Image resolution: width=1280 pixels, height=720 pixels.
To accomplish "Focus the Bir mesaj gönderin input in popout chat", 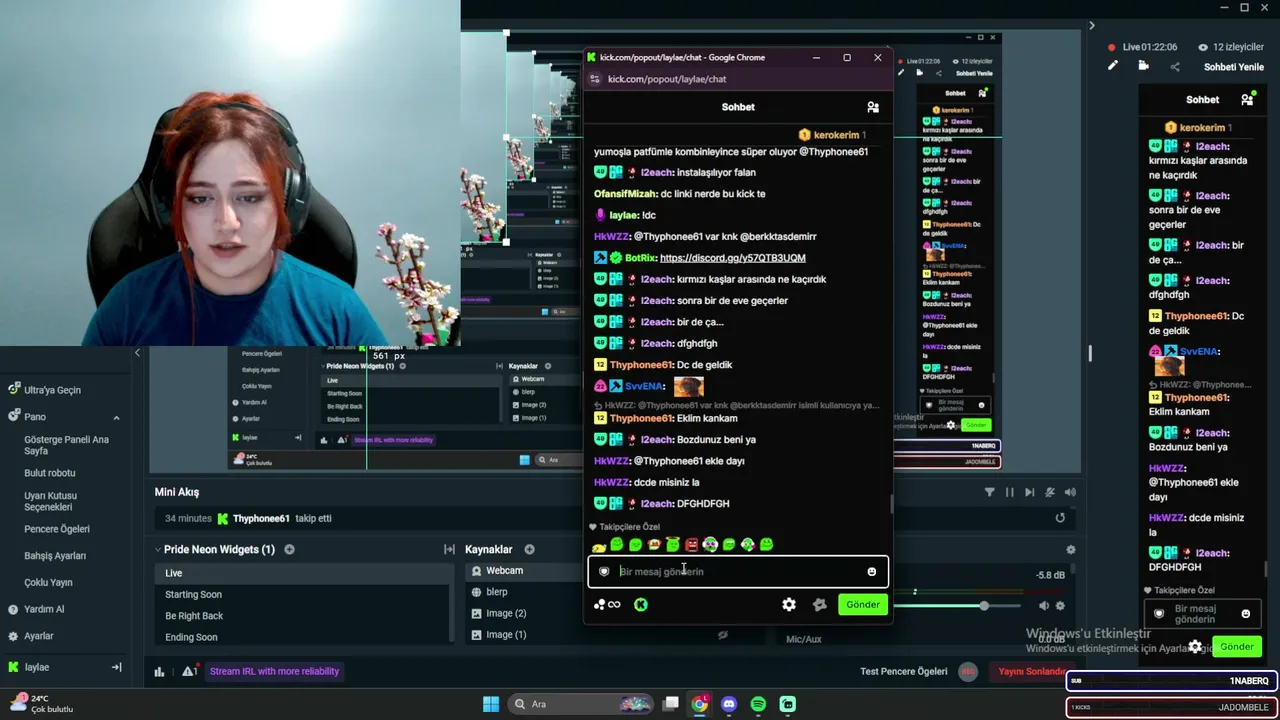I will pos(738,572).
